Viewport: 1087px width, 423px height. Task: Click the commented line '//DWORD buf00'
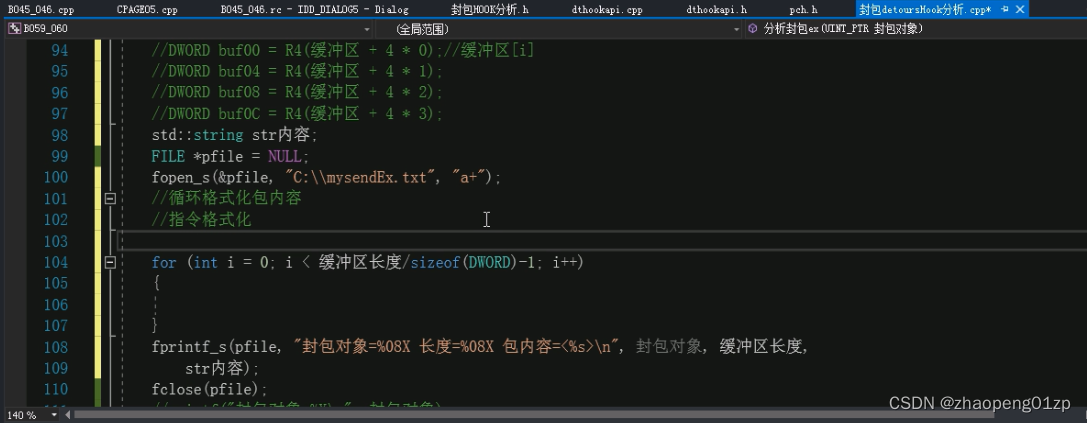click(x=342, y=51)
